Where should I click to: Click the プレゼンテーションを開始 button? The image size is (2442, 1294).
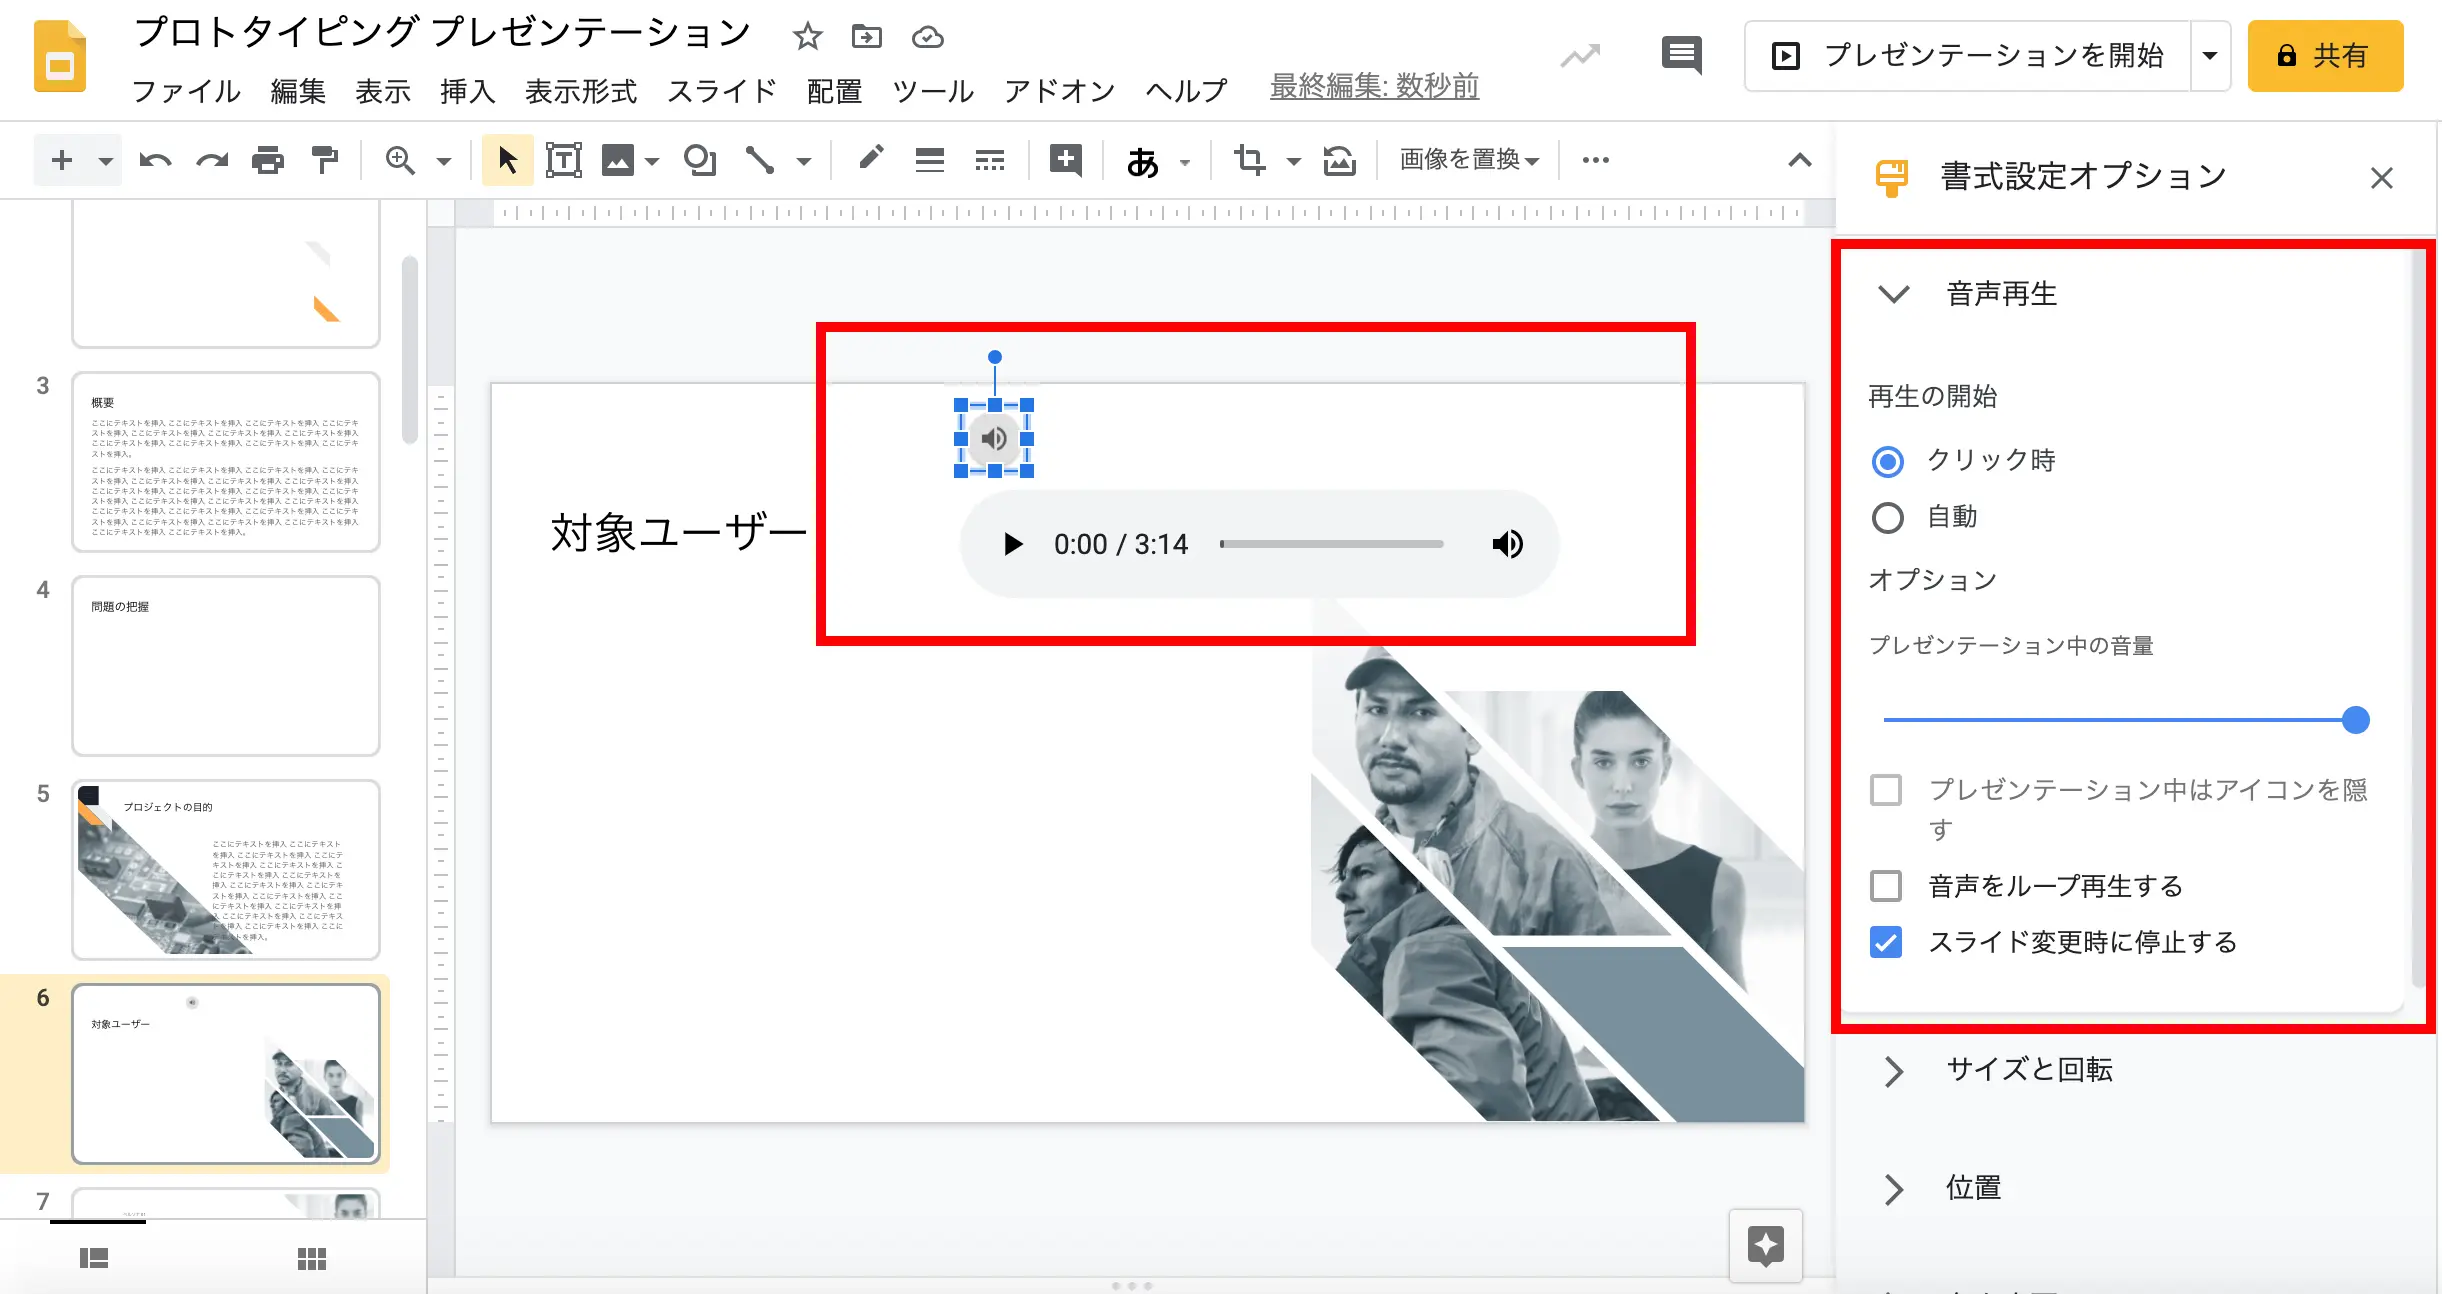(x=1967, y=56)
